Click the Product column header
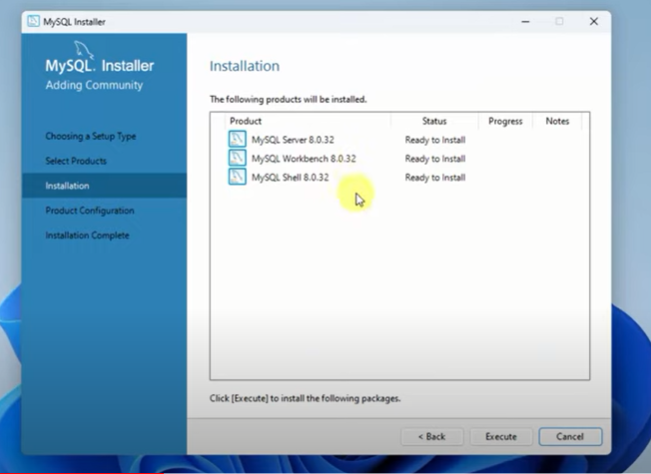Image resolution: width=651 pixels, height=474 pixels. click(245, 121)
